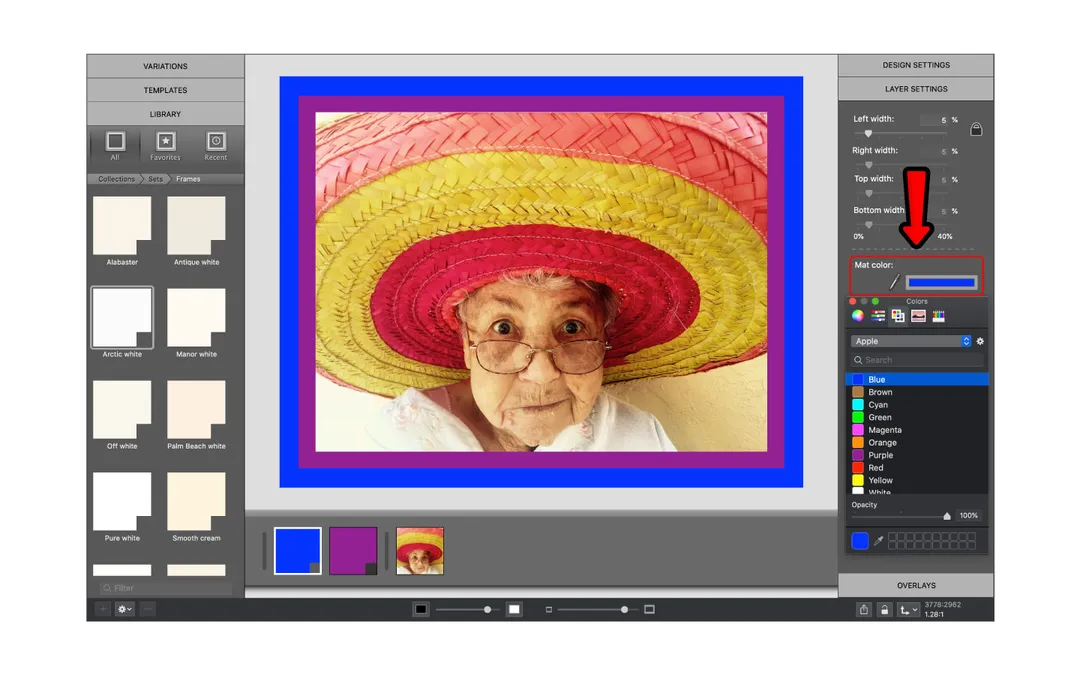Open the Templates panel
Screen dimensions: 1080x675
click(x=165, y=90)
